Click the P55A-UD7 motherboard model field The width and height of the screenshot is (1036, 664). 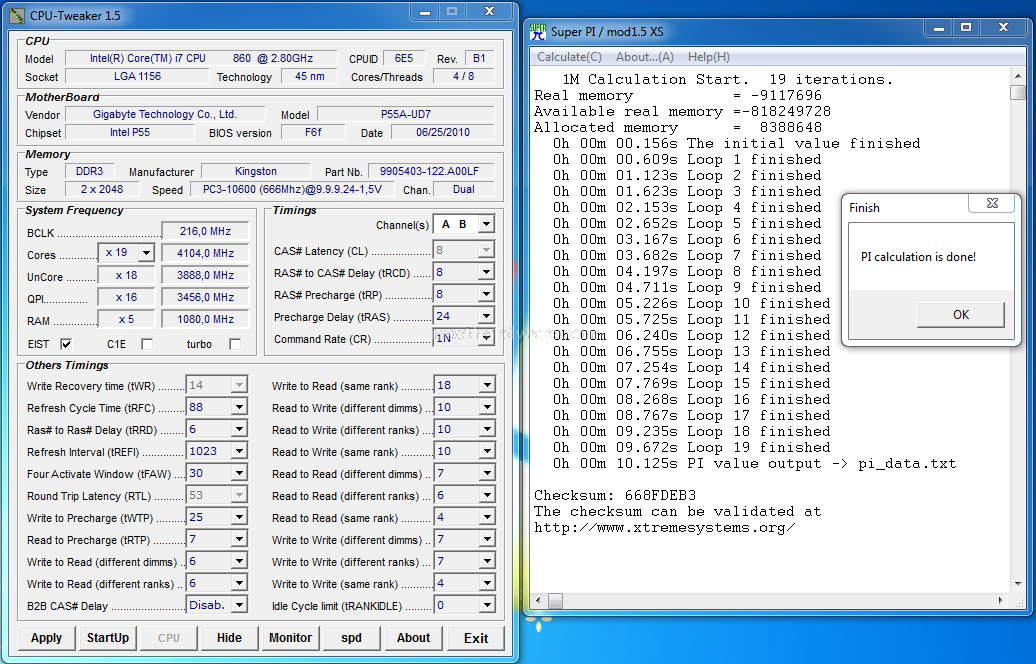click(406, 114)
